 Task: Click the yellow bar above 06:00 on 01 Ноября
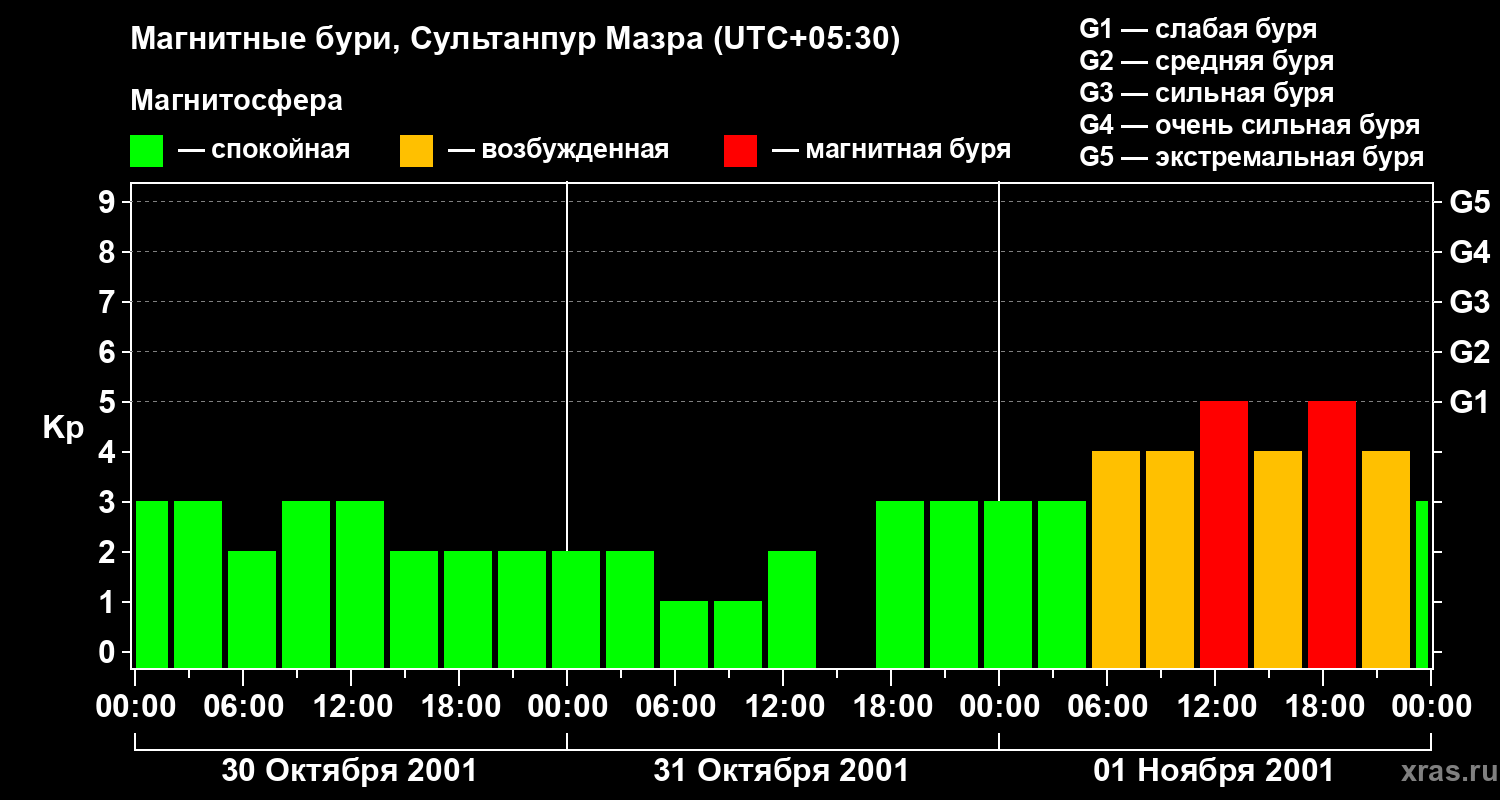click(x=1116, y=559)
